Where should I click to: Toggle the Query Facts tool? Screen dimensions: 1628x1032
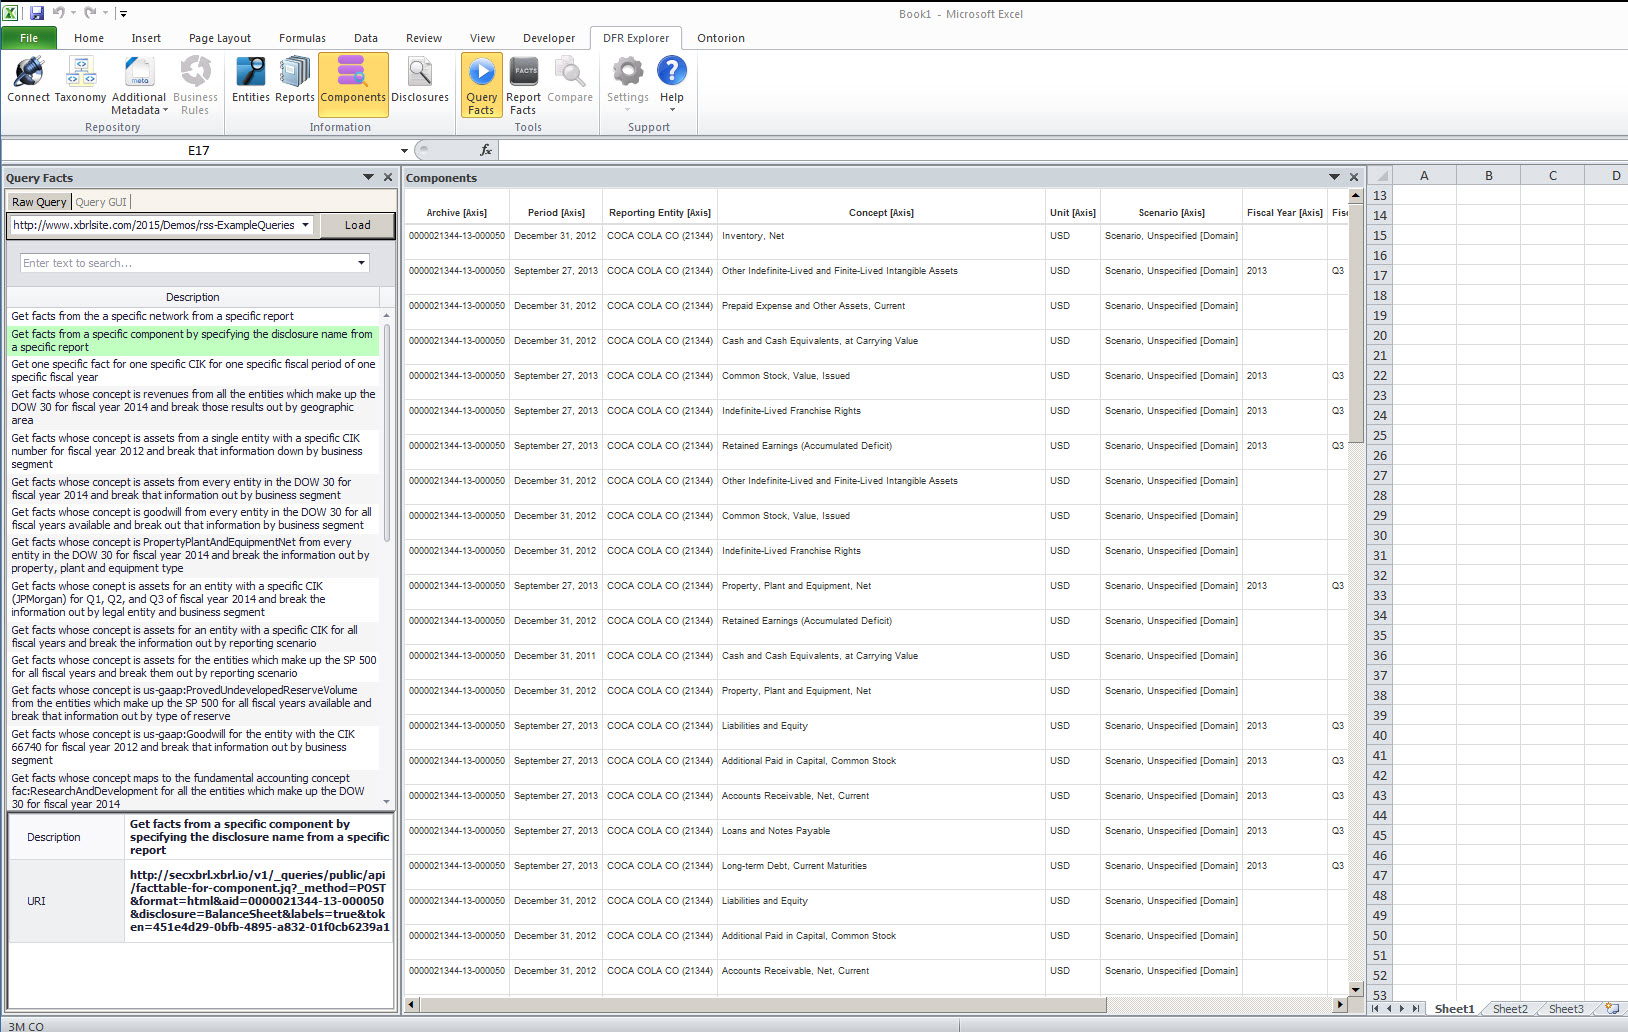tap(482, 86)
